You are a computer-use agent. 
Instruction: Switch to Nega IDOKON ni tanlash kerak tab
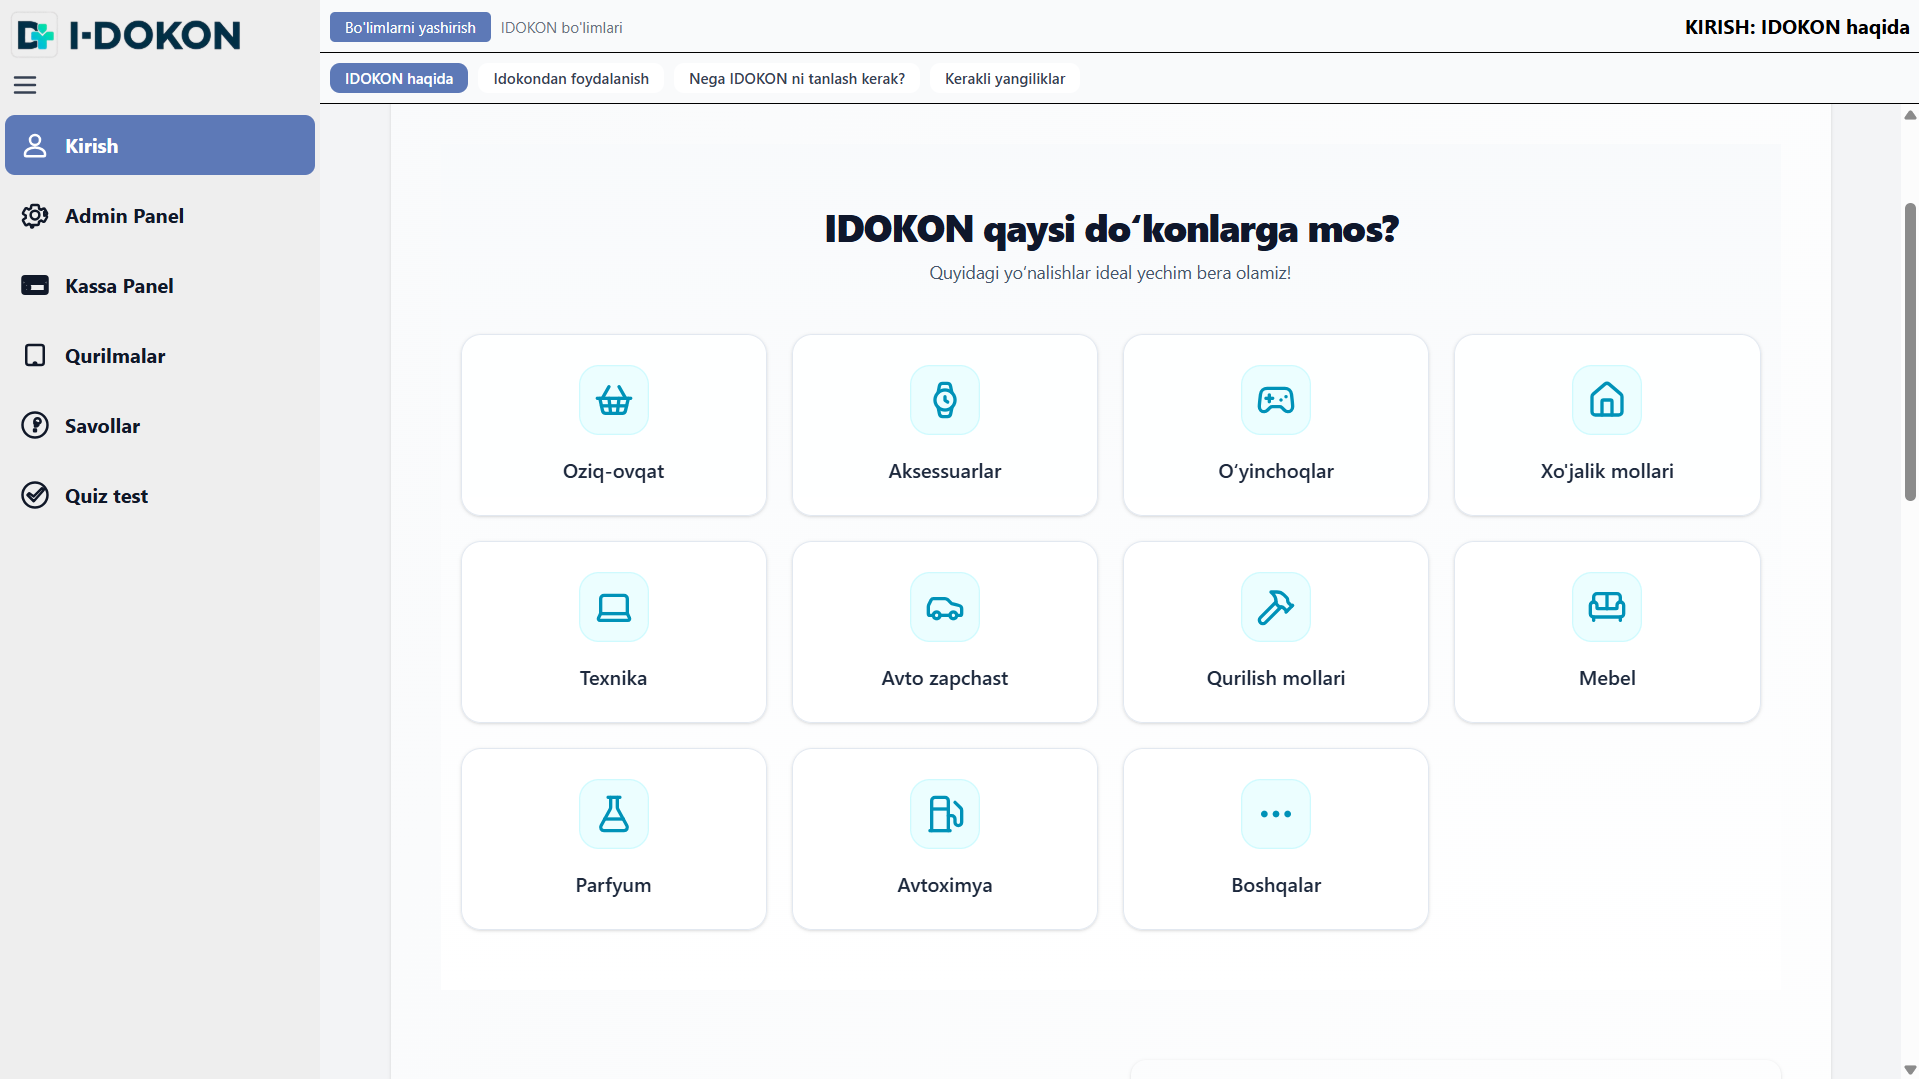[796, 79]
